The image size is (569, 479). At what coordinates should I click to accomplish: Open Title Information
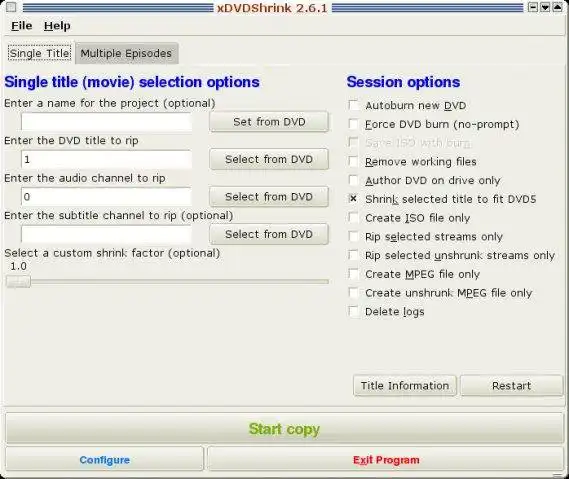405,385
